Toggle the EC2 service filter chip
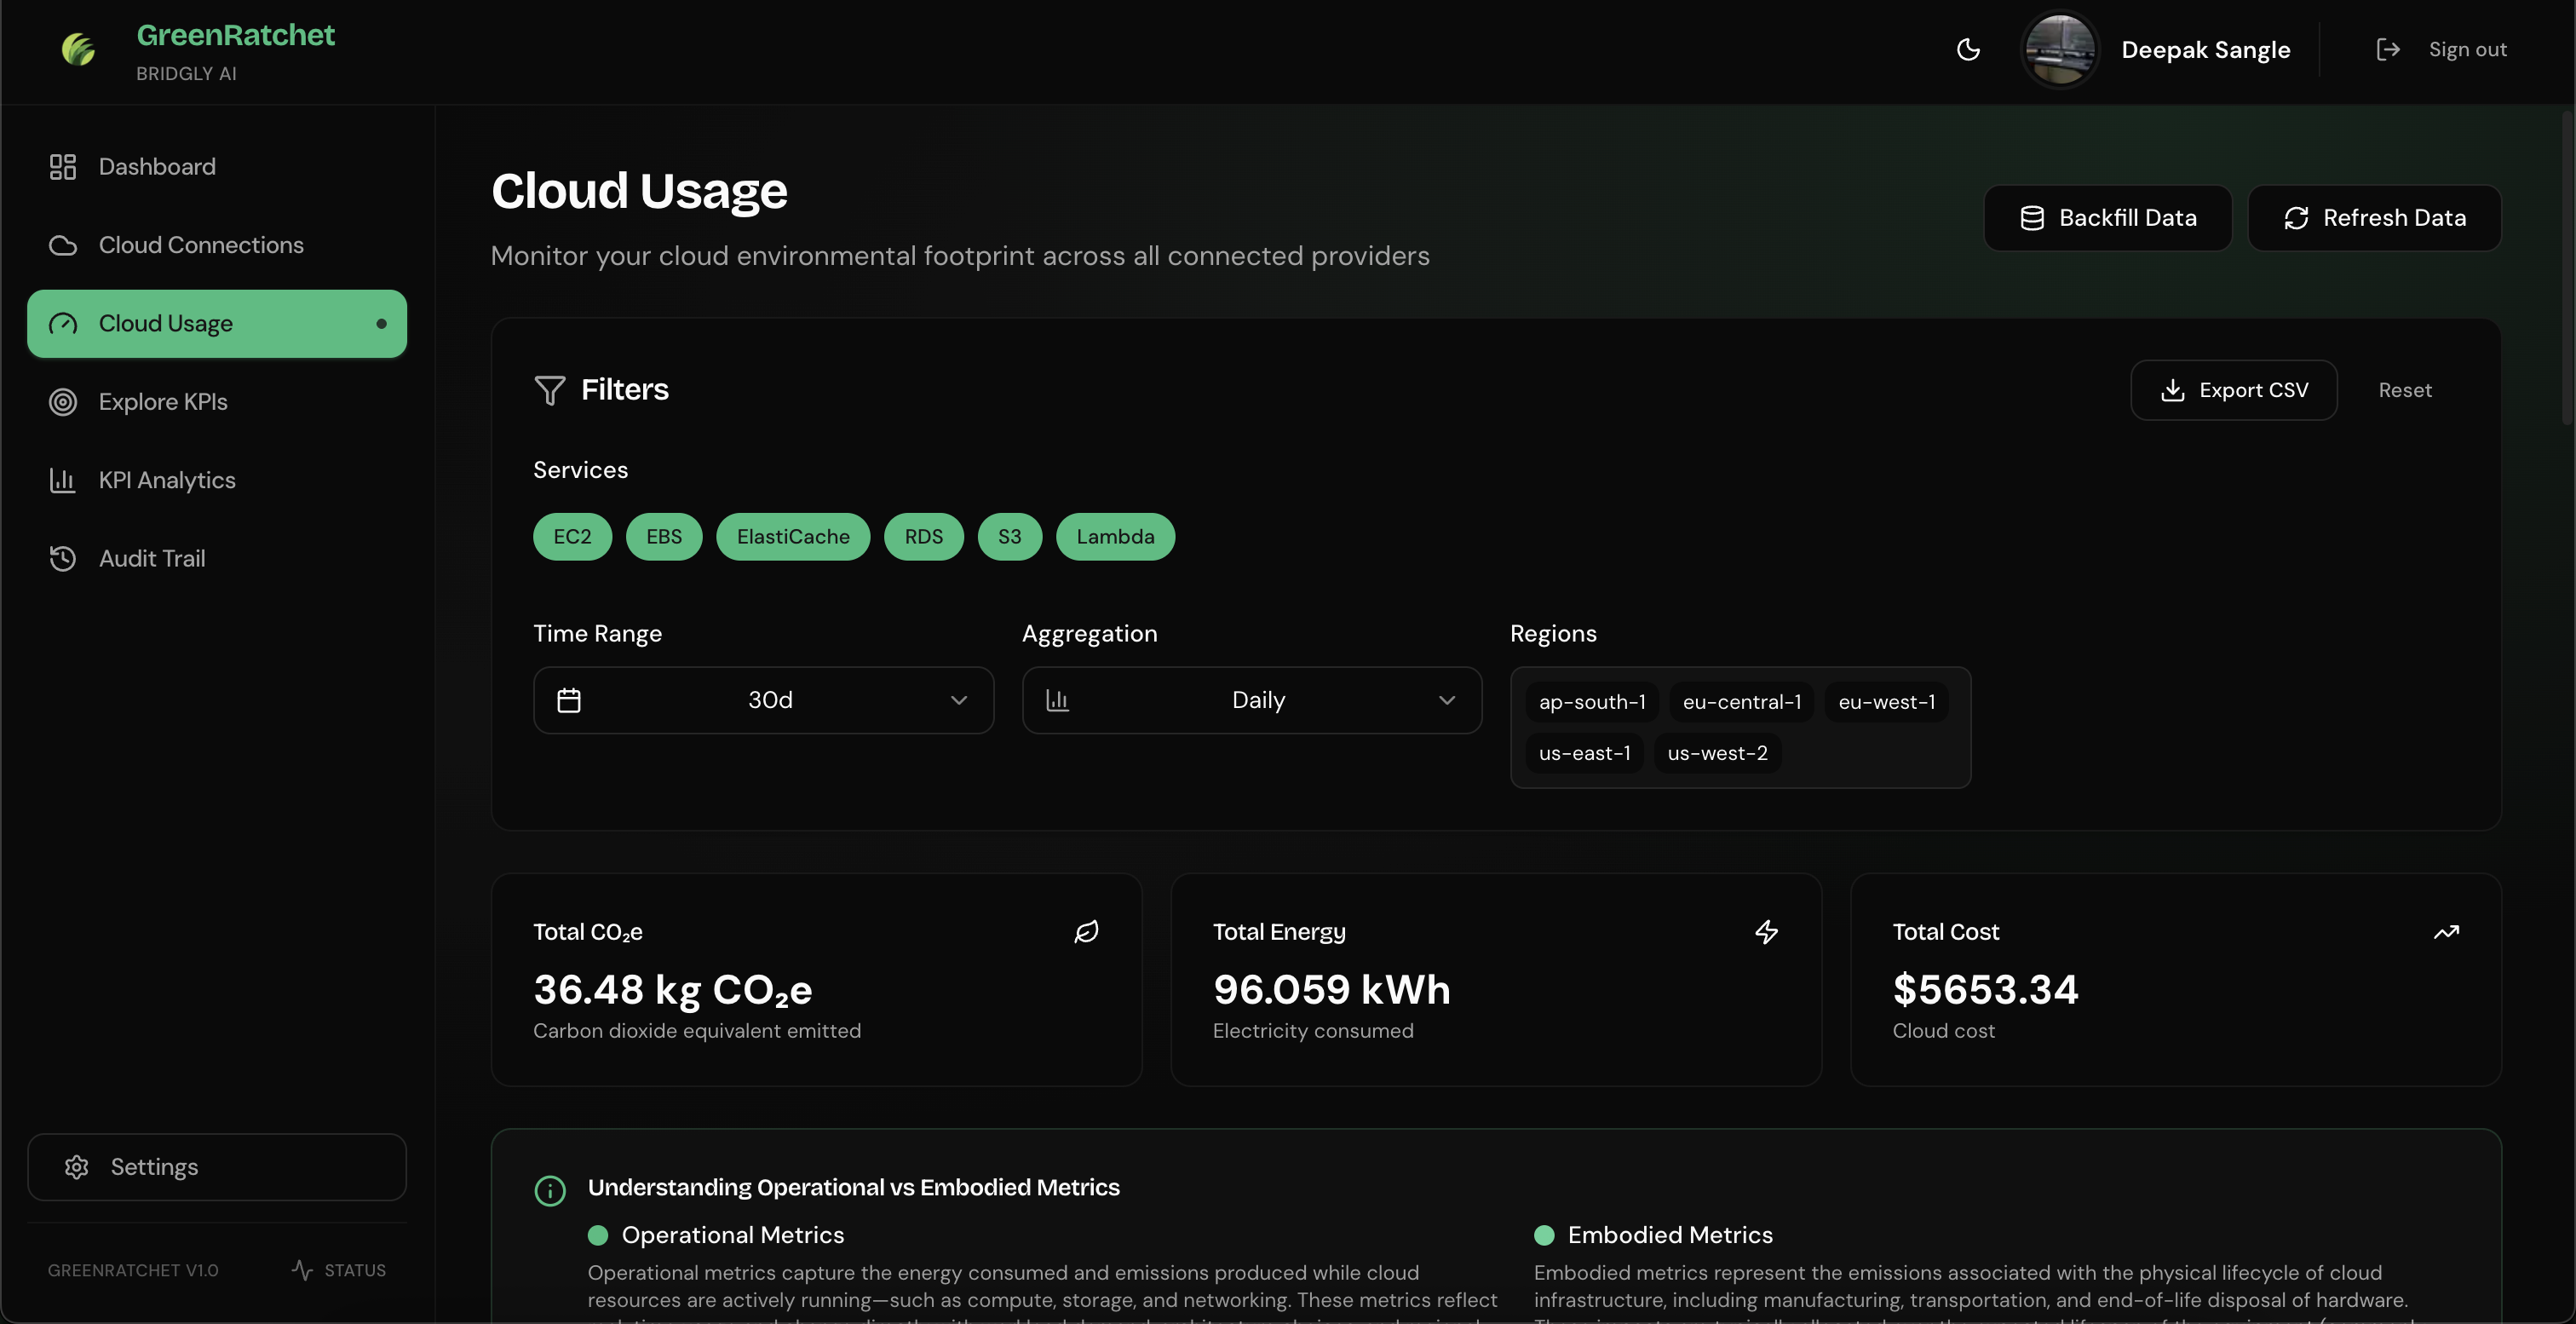The width and height of the screenshot is (2576, 1324). pyautogui.click(x=572, y=537)
